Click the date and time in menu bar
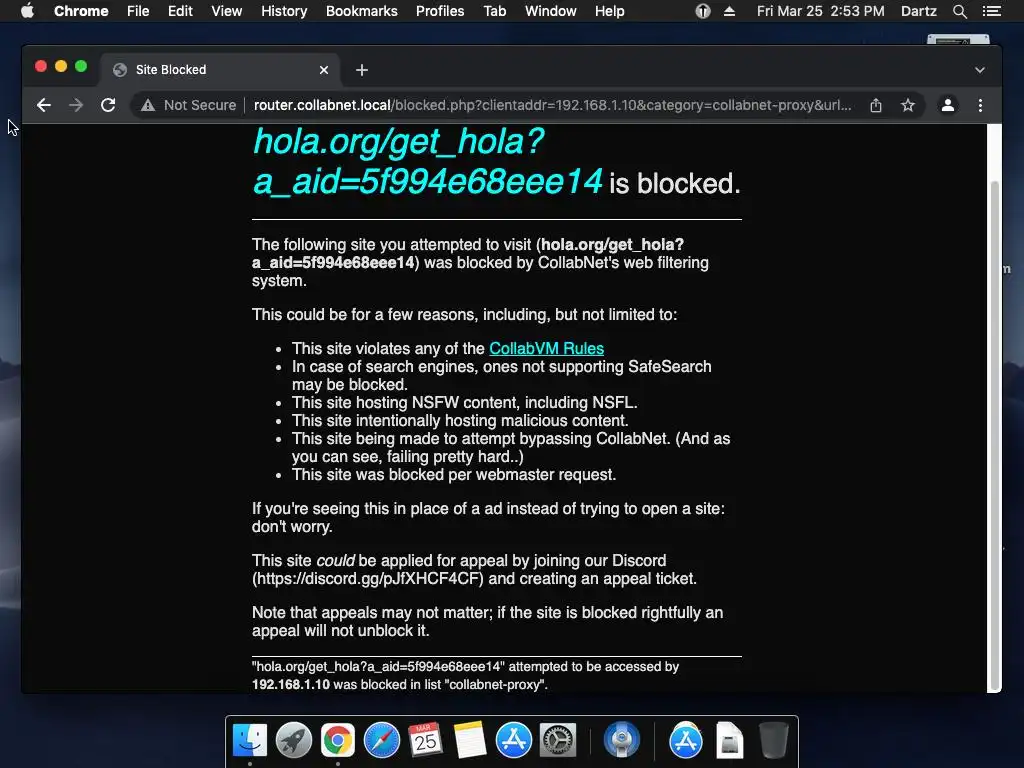 point(821,11)
